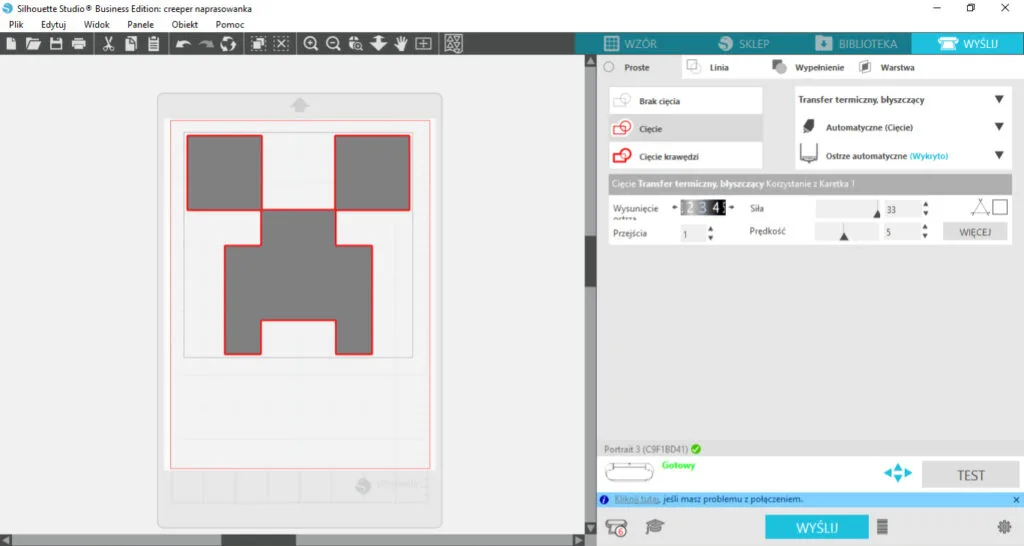Click the WIĘCEJ button
Image resolution: width=1024 pixels, height=546 pixels.
[975, 232]
